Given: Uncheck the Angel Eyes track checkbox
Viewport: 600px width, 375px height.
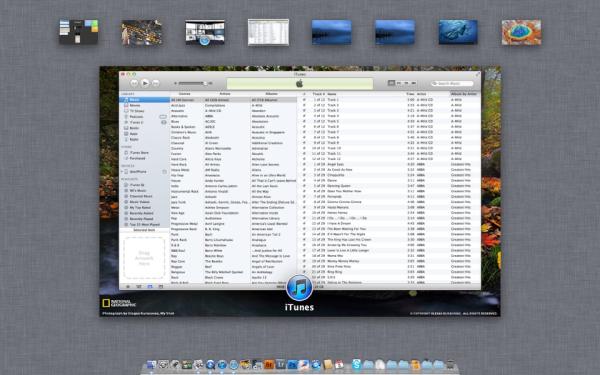Looking at the screenshot, I should [304, 164].
